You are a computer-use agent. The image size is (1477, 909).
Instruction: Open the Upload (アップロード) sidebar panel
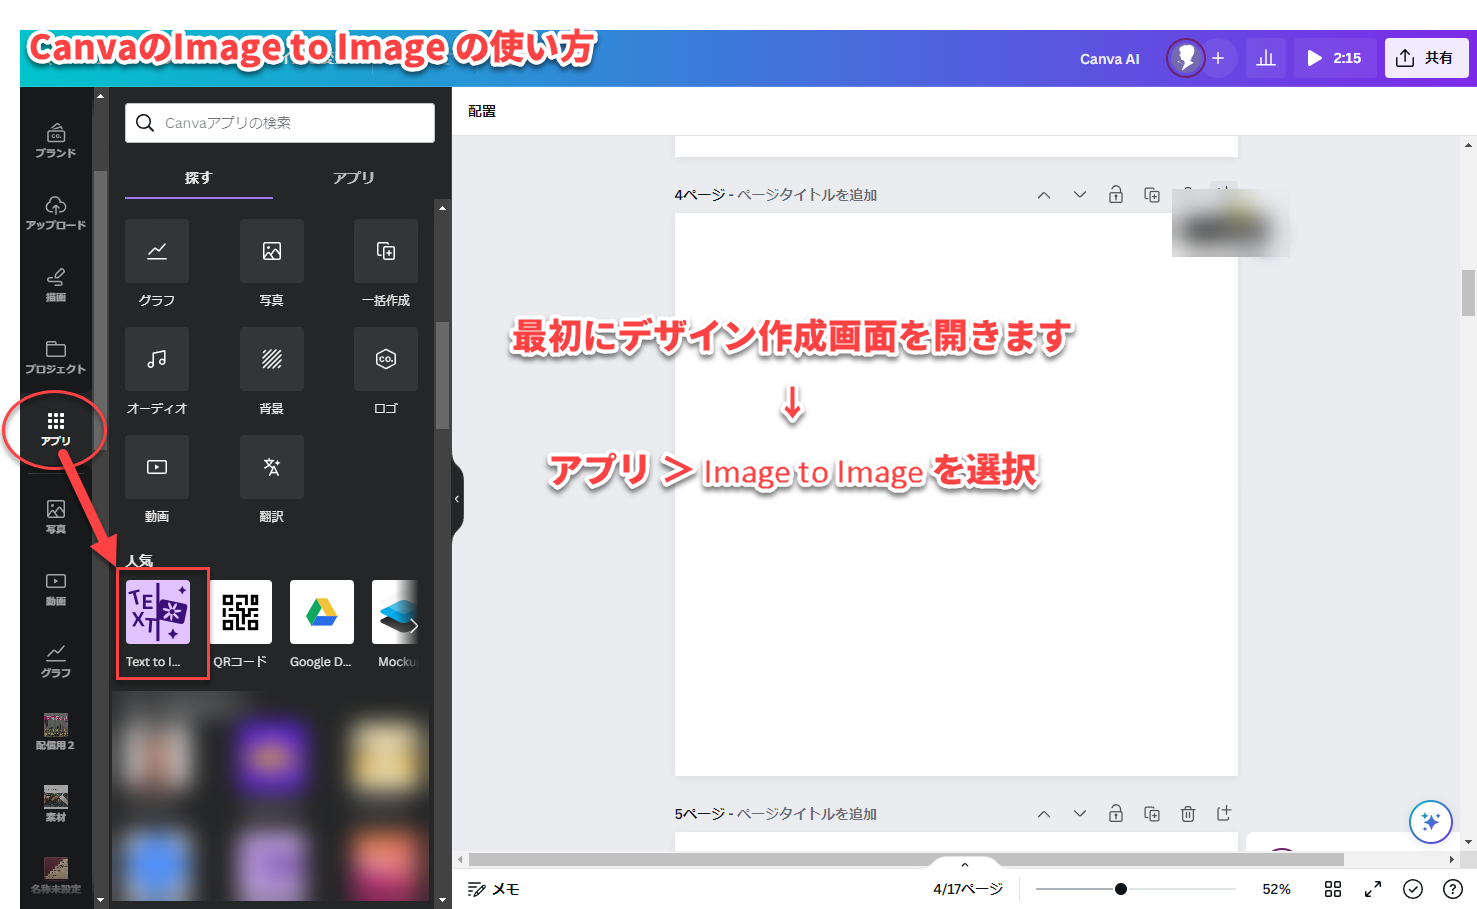click(x=56, y=212)
